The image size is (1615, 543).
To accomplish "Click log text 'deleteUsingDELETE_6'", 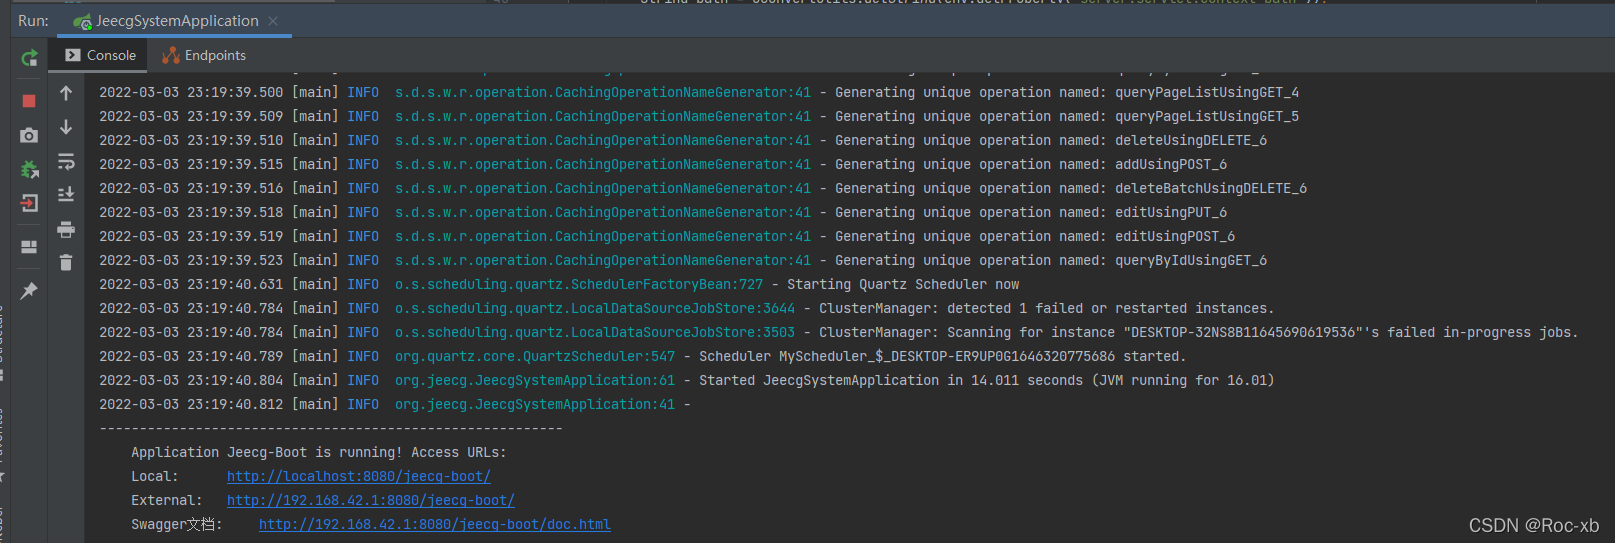I will (x=1191, y=140).
